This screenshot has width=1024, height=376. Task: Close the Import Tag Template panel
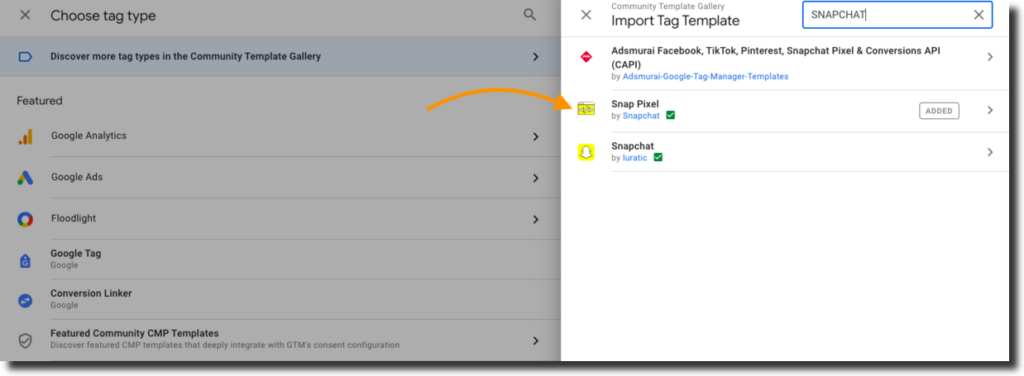tap(586, 15)
